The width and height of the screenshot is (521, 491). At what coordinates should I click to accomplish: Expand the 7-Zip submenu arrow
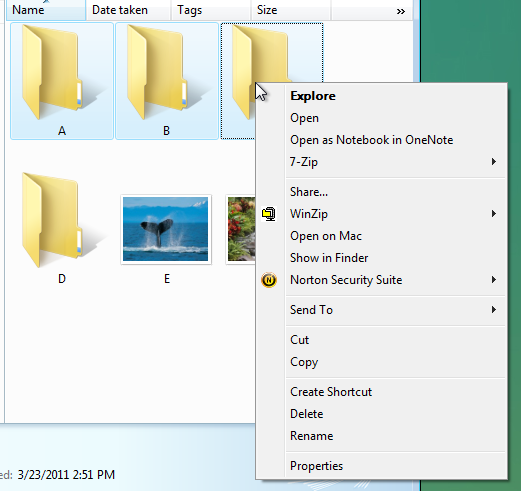pyautogui.click(x=494, y=162)
